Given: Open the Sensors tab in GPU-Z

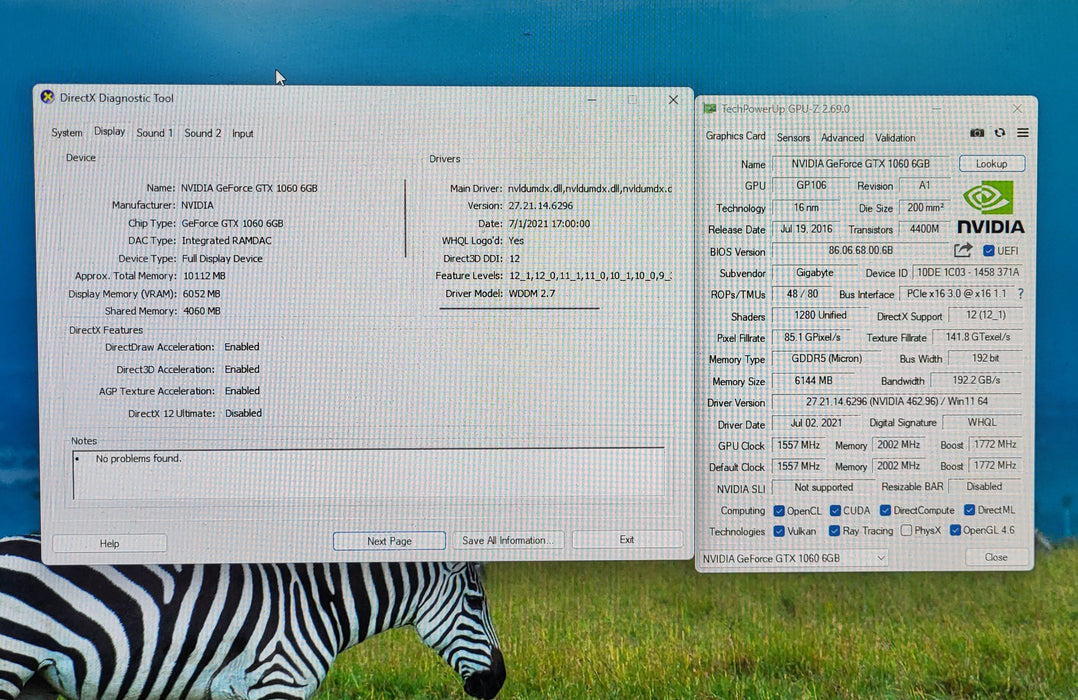Looking at the screenshot, I should (x=793, y=138).
